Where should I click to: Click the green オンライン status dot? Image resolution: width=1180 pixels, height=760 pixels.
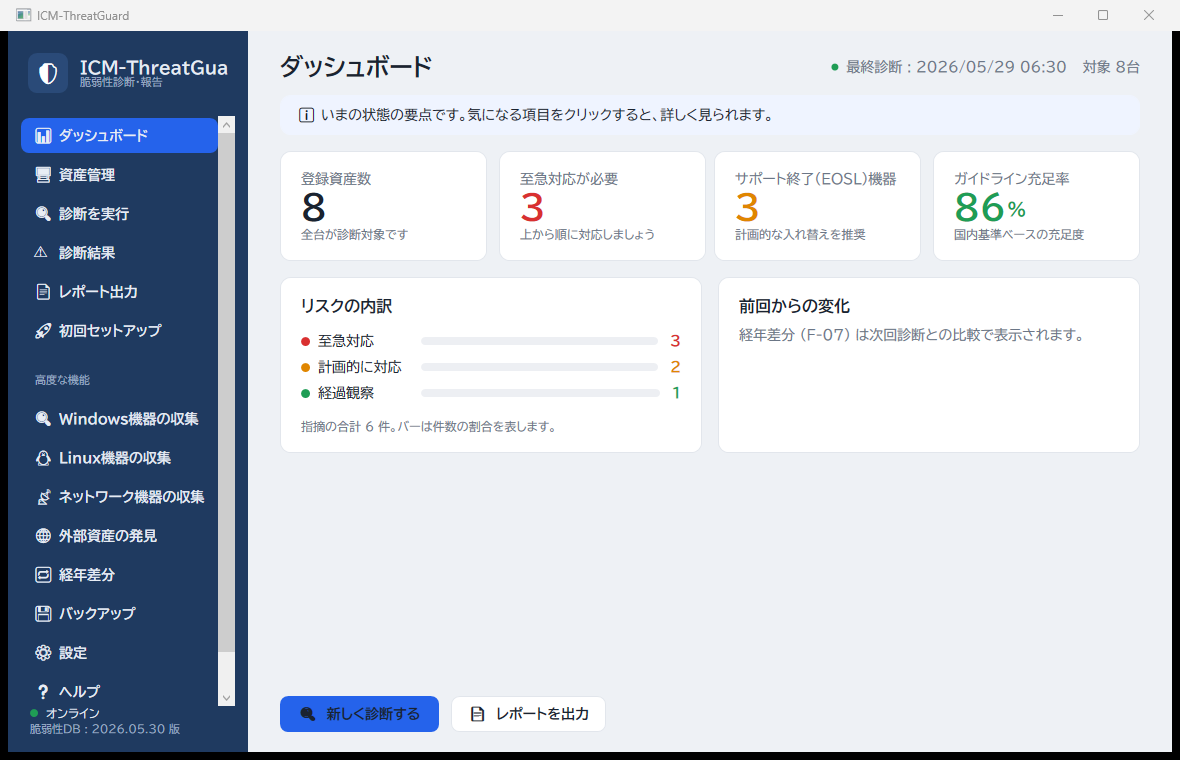(34, 713)
